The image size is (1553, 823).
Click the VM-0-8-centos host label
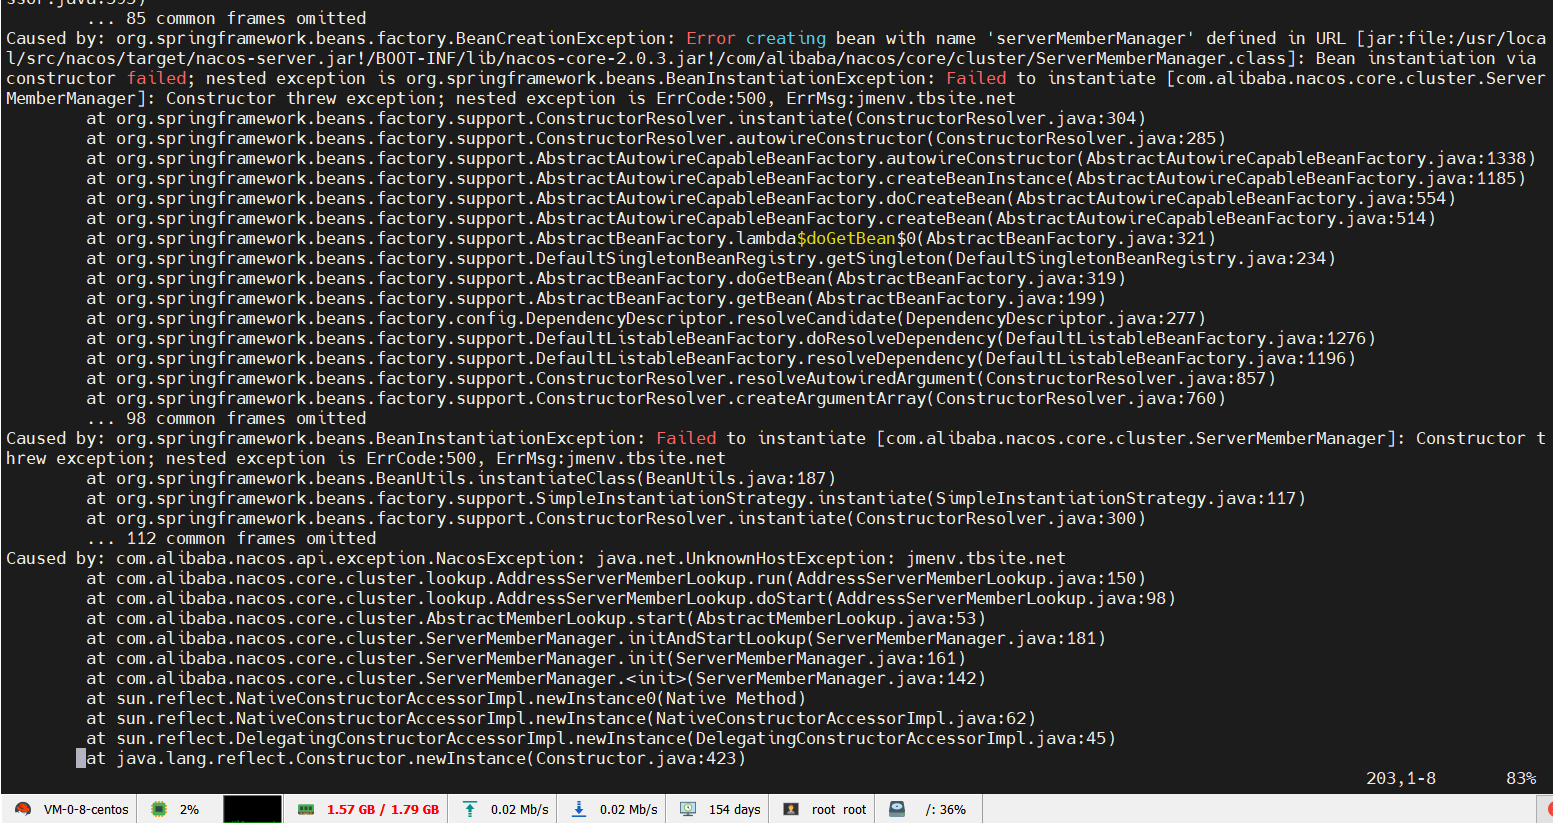pyautogui.click(x=86, y=810)
